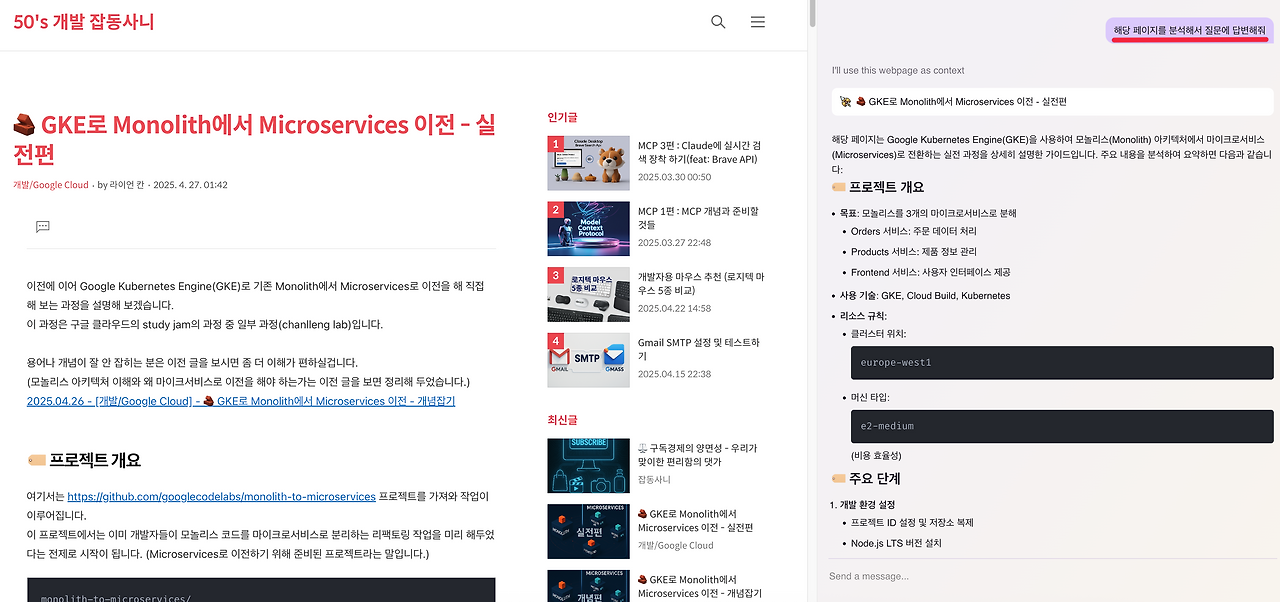Open the hamburger menu icon
Image resolution: width=1280 pixels, height=602 pixels.
pyautogui.click(x=758, y=22)
